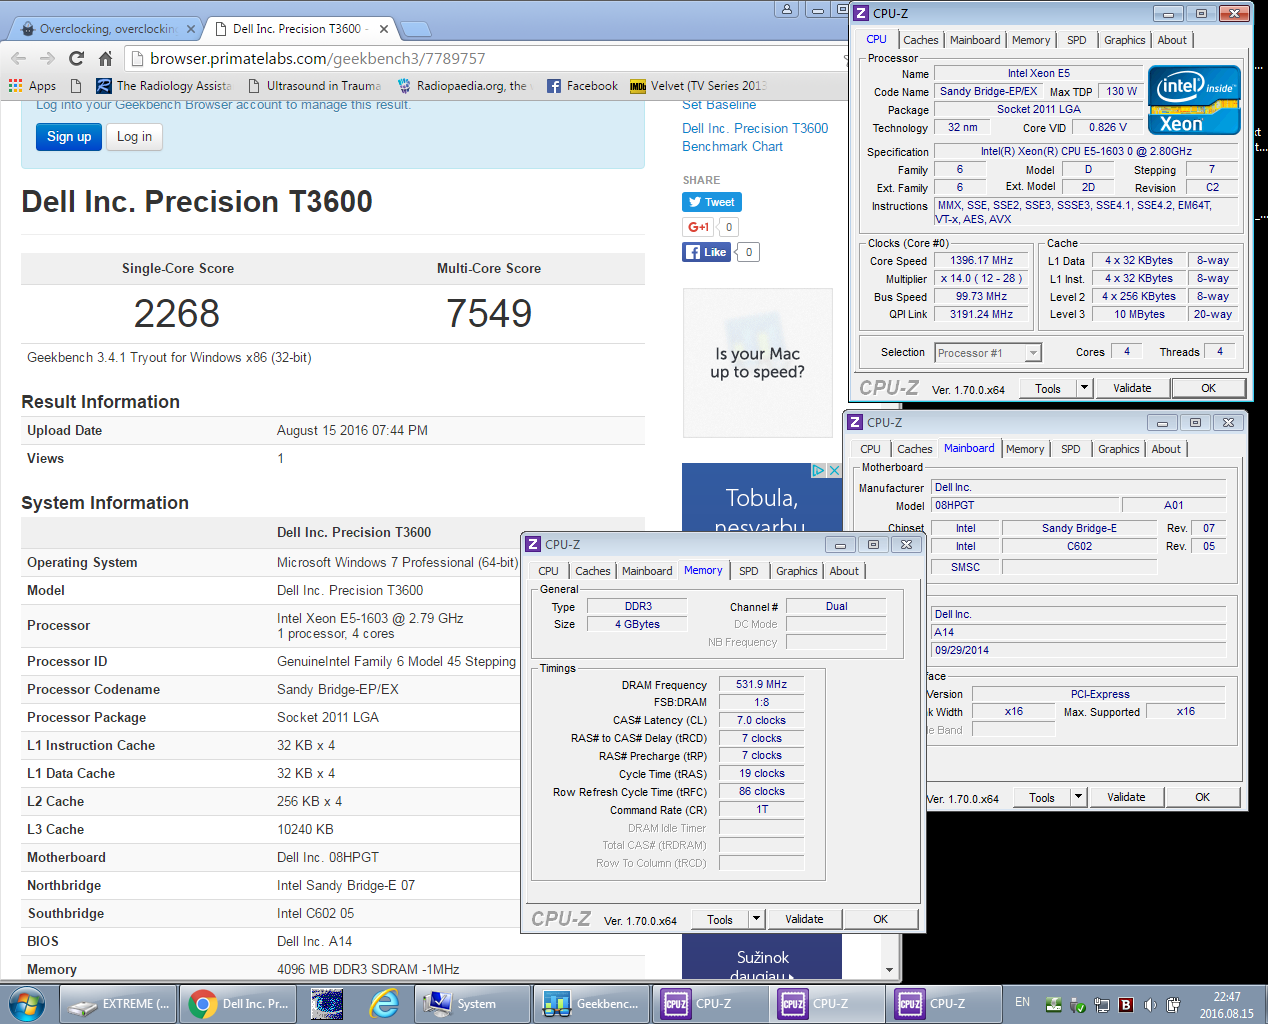Click the Is your Mac up to speed ad
The image size is (1268, 1024).
tap(757, 363)
